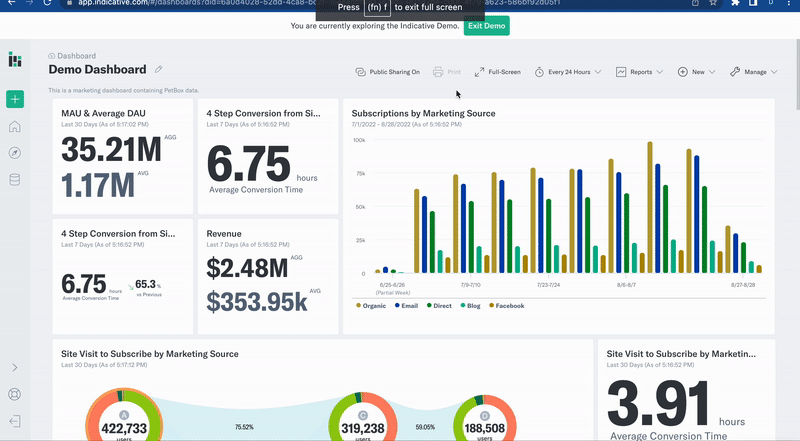Image resolution: width=800 pixels, height=441 pixels.
Task: Click the Public Sharing On link icon
Action: (361, 72)
